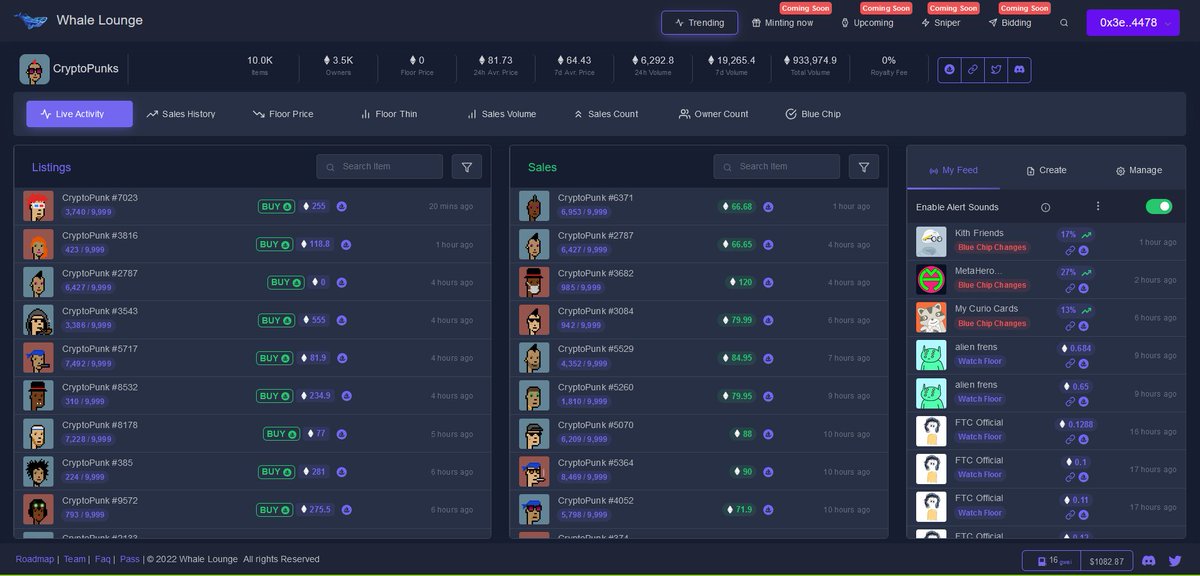Open CryptoPunks Twitter icon in header

(996, 70)
